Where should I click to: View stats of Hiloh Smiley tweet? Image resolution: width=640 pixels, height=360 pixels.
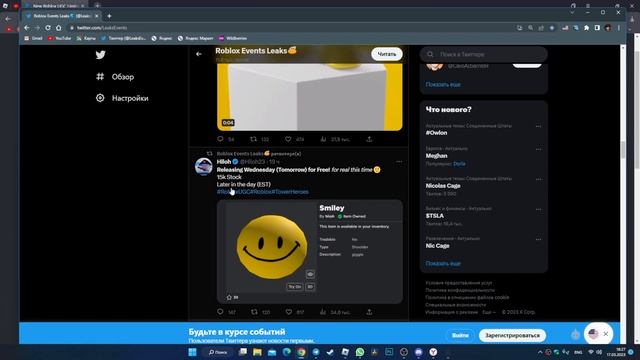pos(323,312)
